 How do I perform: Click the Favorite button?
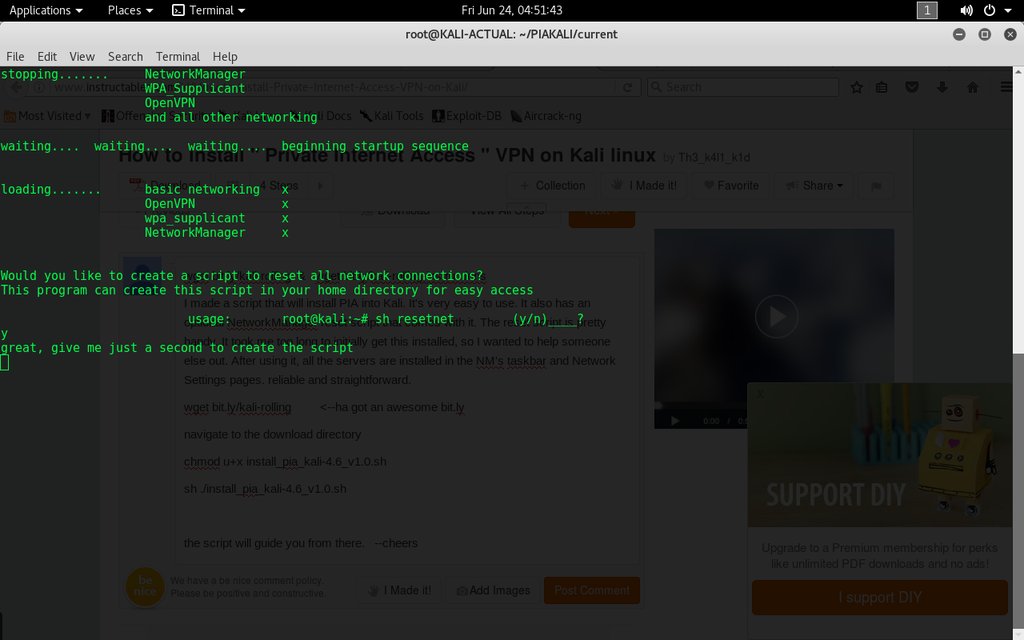731,186
